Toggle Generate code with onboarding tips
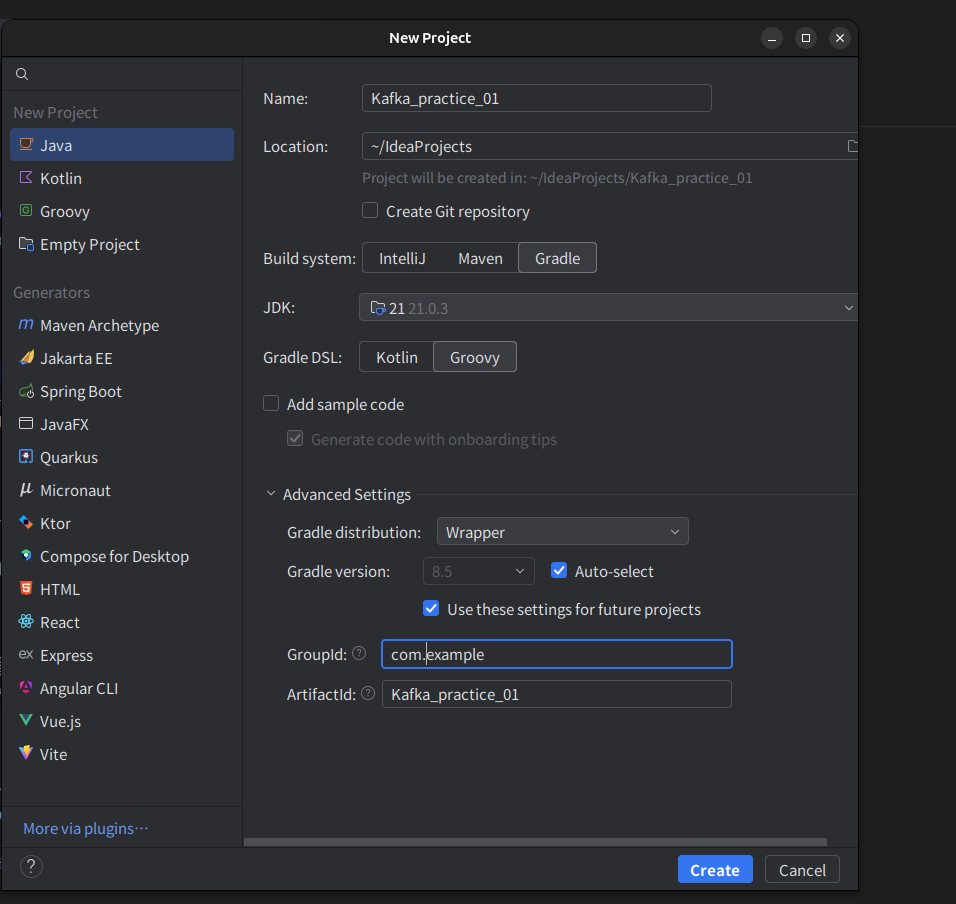 point(295,439)
